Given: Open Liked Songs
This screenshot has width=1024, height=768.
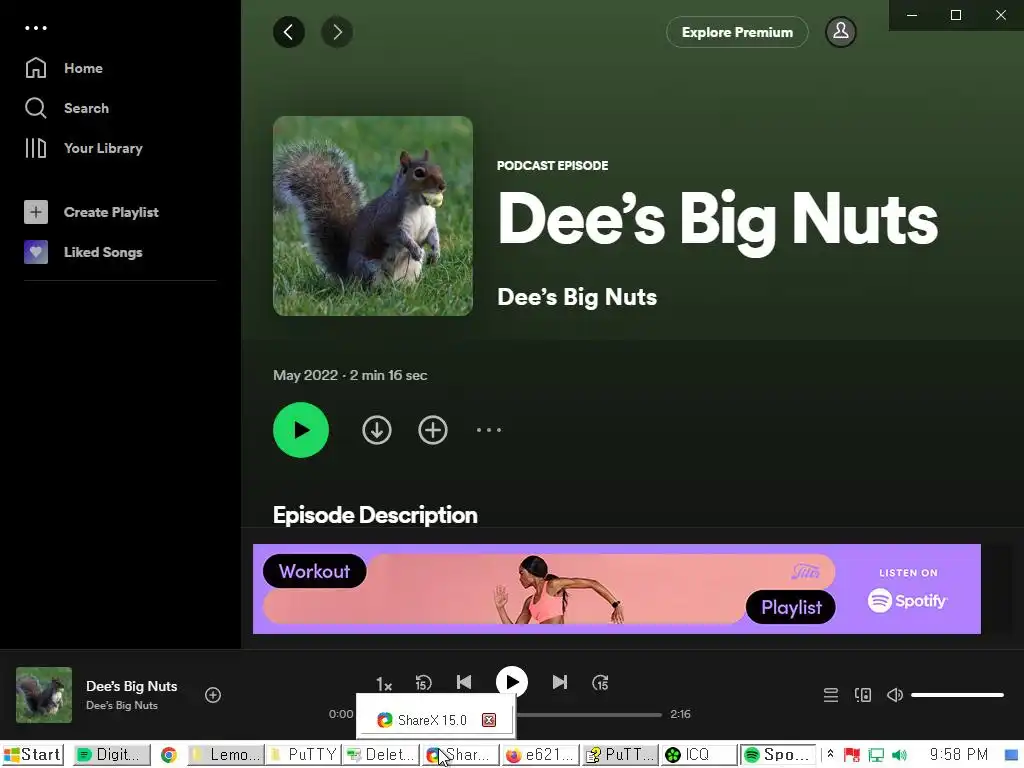Looking at the screenshot, I should 84,252.
